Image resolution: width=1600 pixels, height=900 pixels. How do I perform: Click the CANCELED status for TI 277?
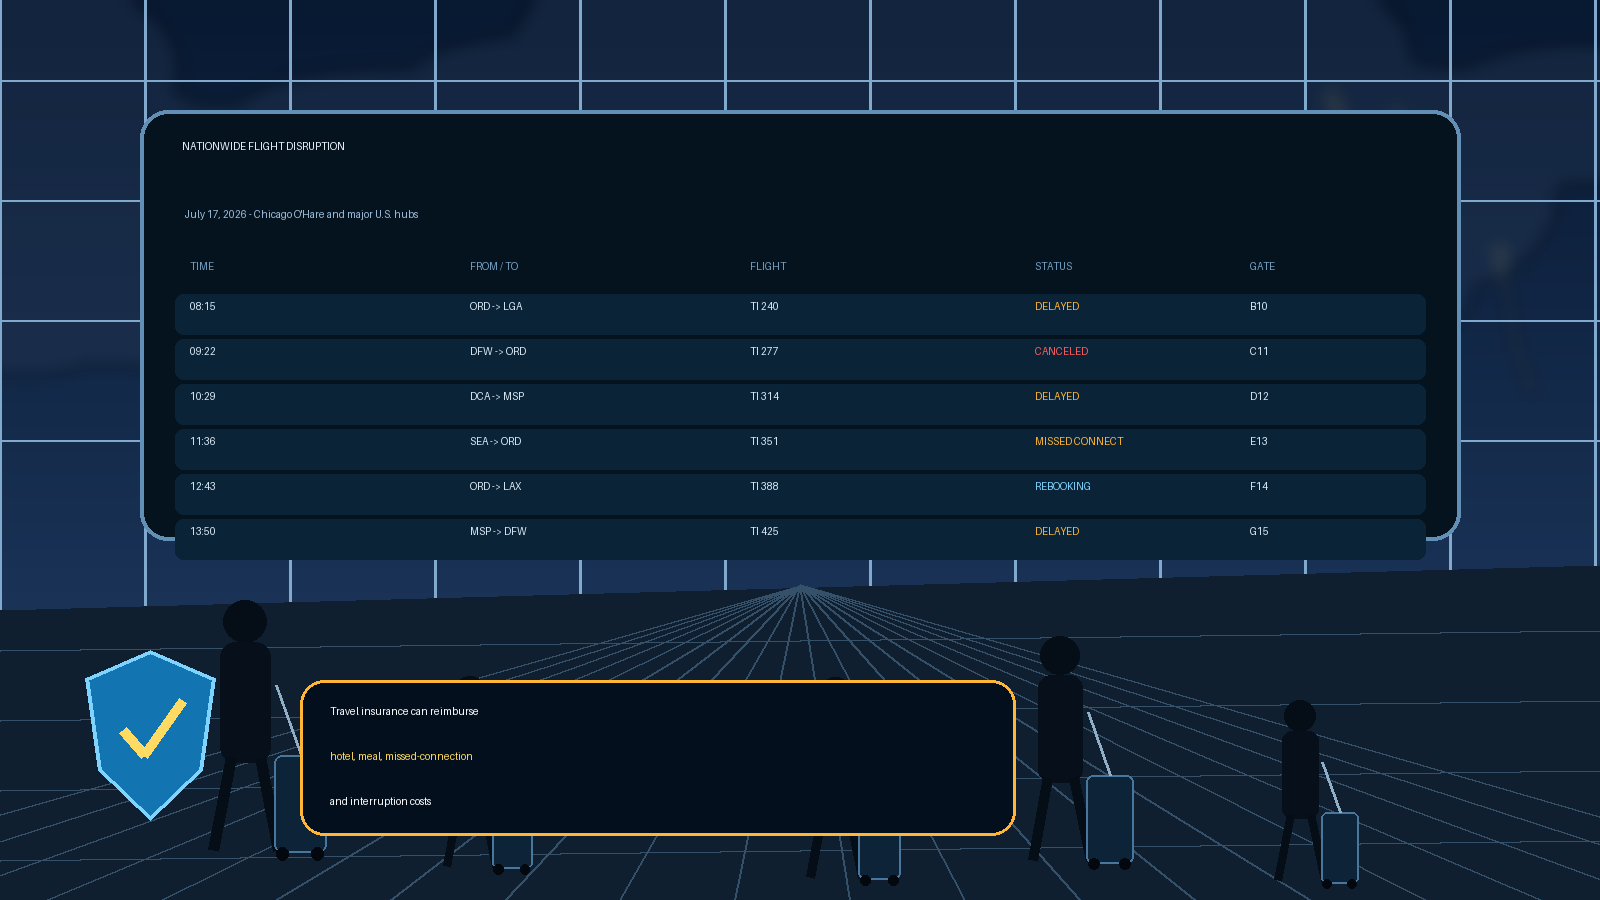tap(1061, 352)
